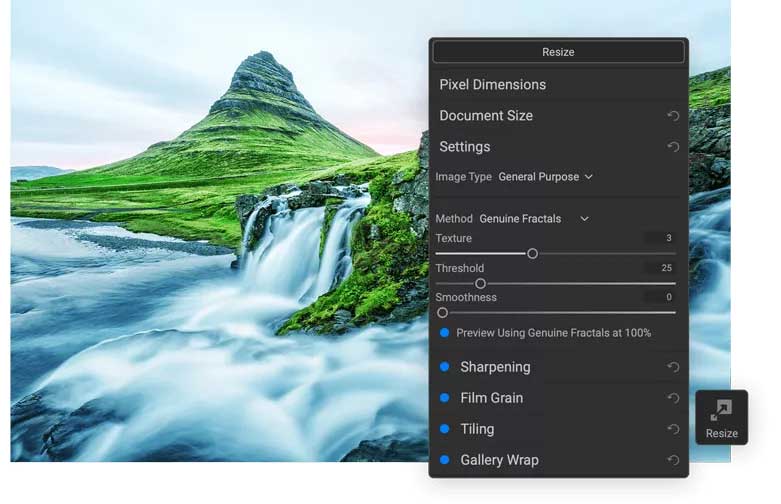Click the Resize tool icon button
The image size is (781, 504).
[721, 417]
